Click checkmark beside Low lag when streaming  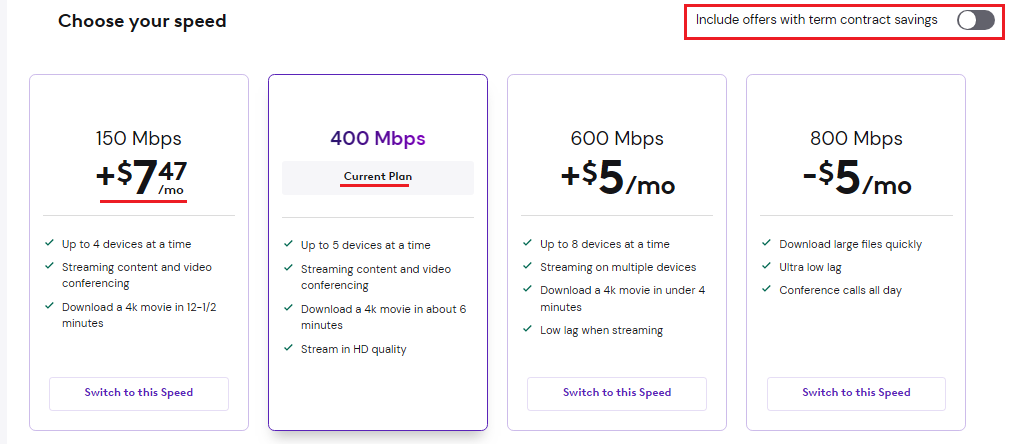point(527,329)
